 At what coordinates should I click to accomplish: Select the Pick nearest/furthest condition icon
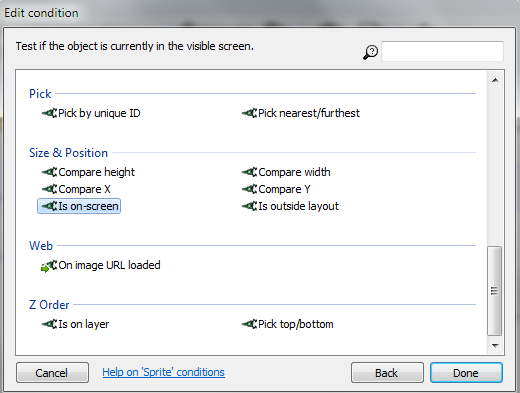249,113
